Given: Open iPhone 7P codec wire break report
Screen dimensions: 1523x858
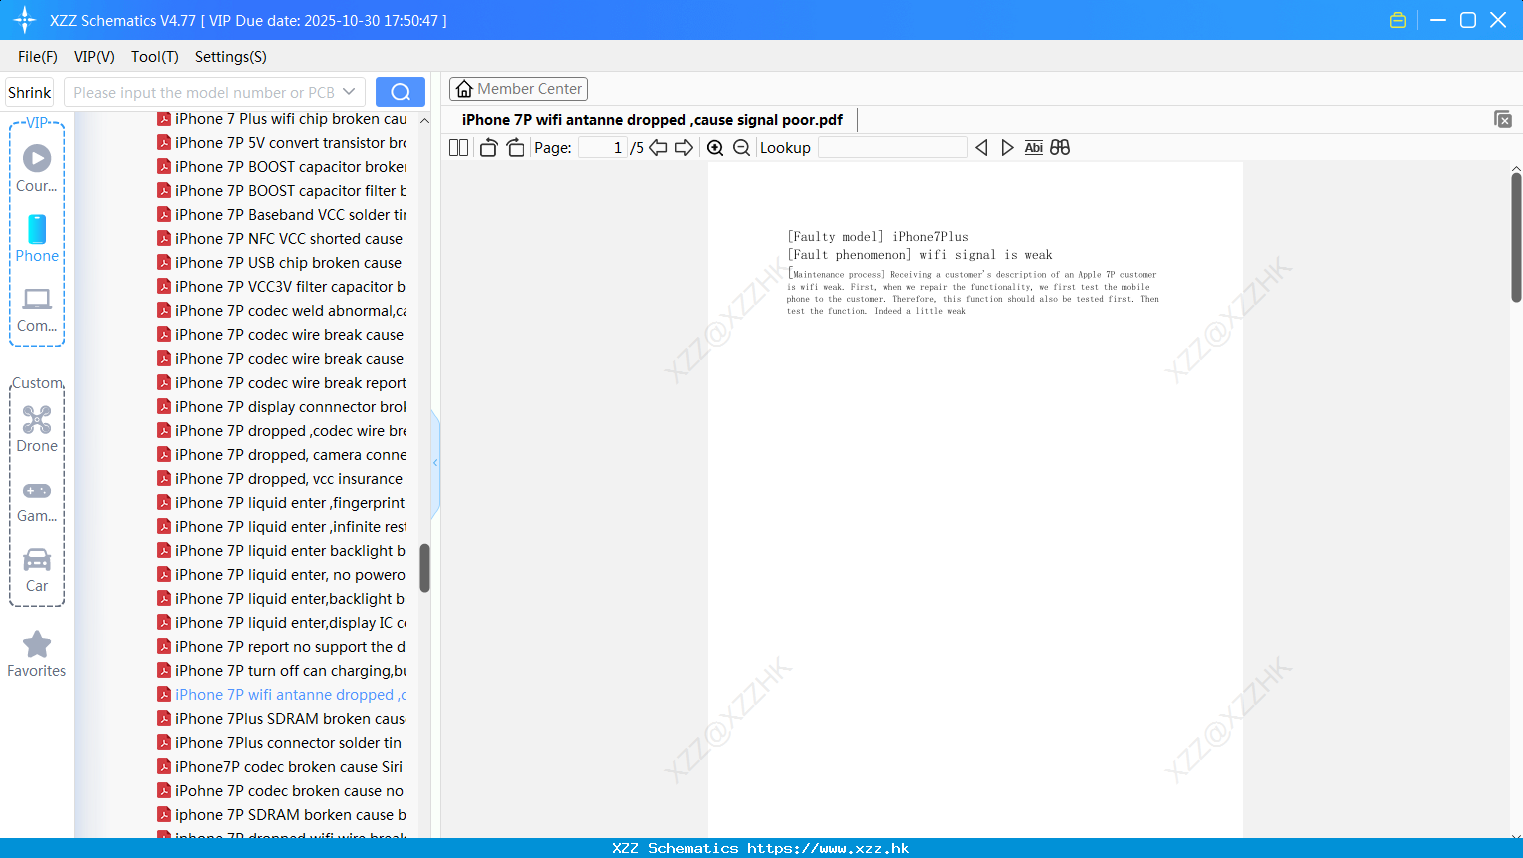Looking at the screenshot, I should [282, 383].
